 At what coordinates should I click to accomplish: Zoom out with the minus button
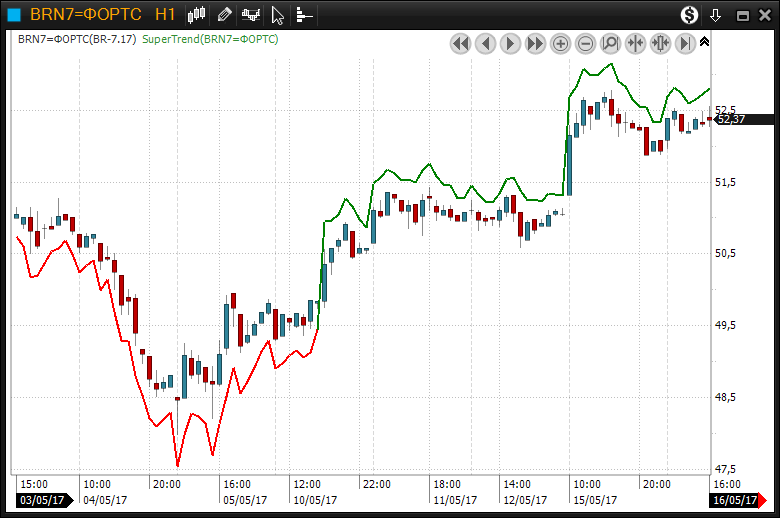(x=585, y=43)
